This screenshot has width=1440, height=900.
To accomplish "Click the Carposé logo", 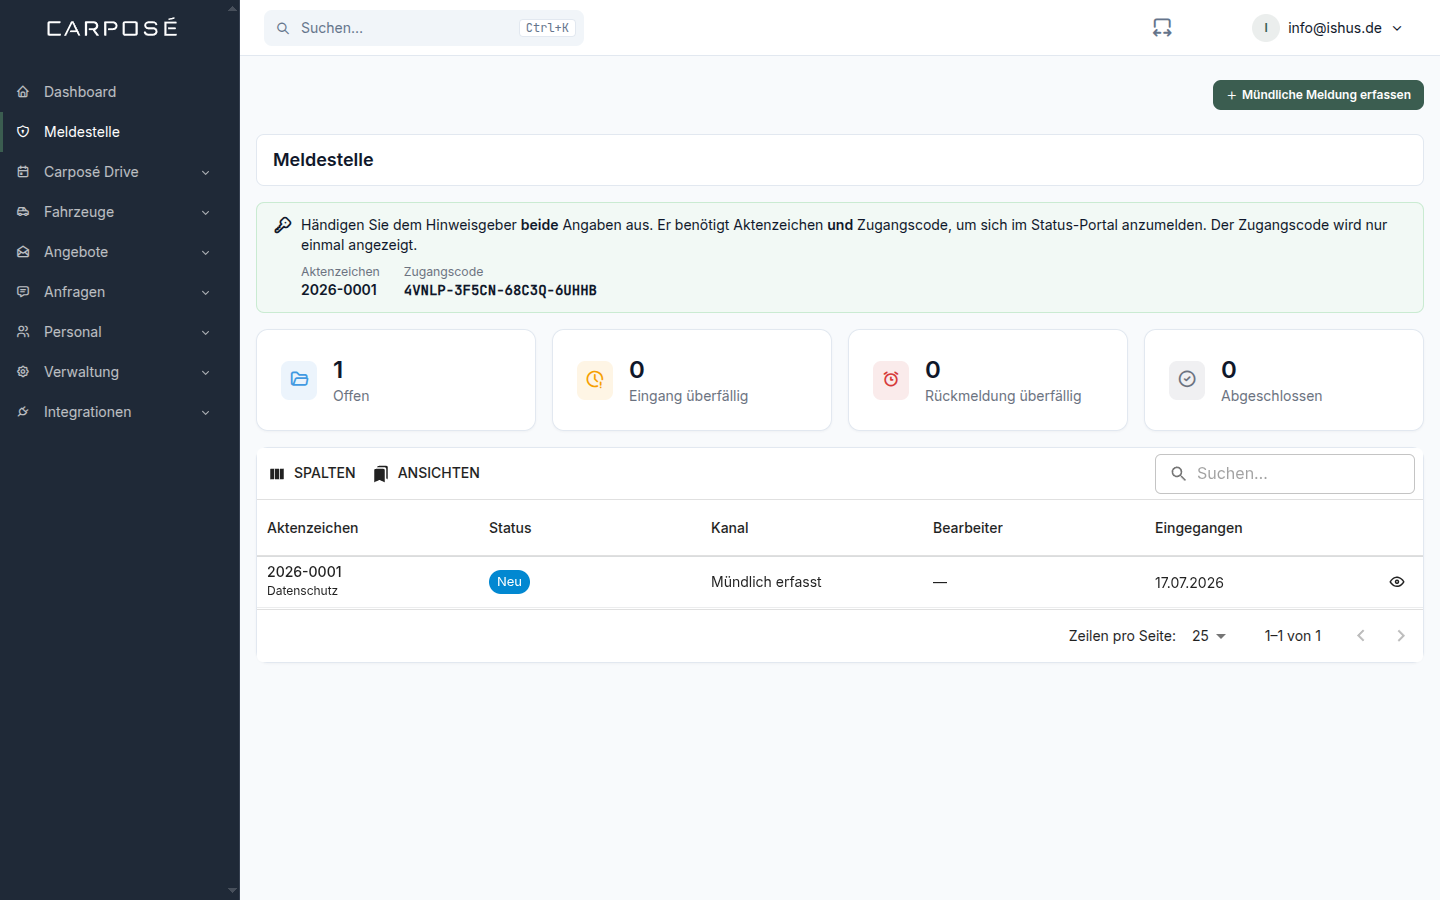I will 112,28.
